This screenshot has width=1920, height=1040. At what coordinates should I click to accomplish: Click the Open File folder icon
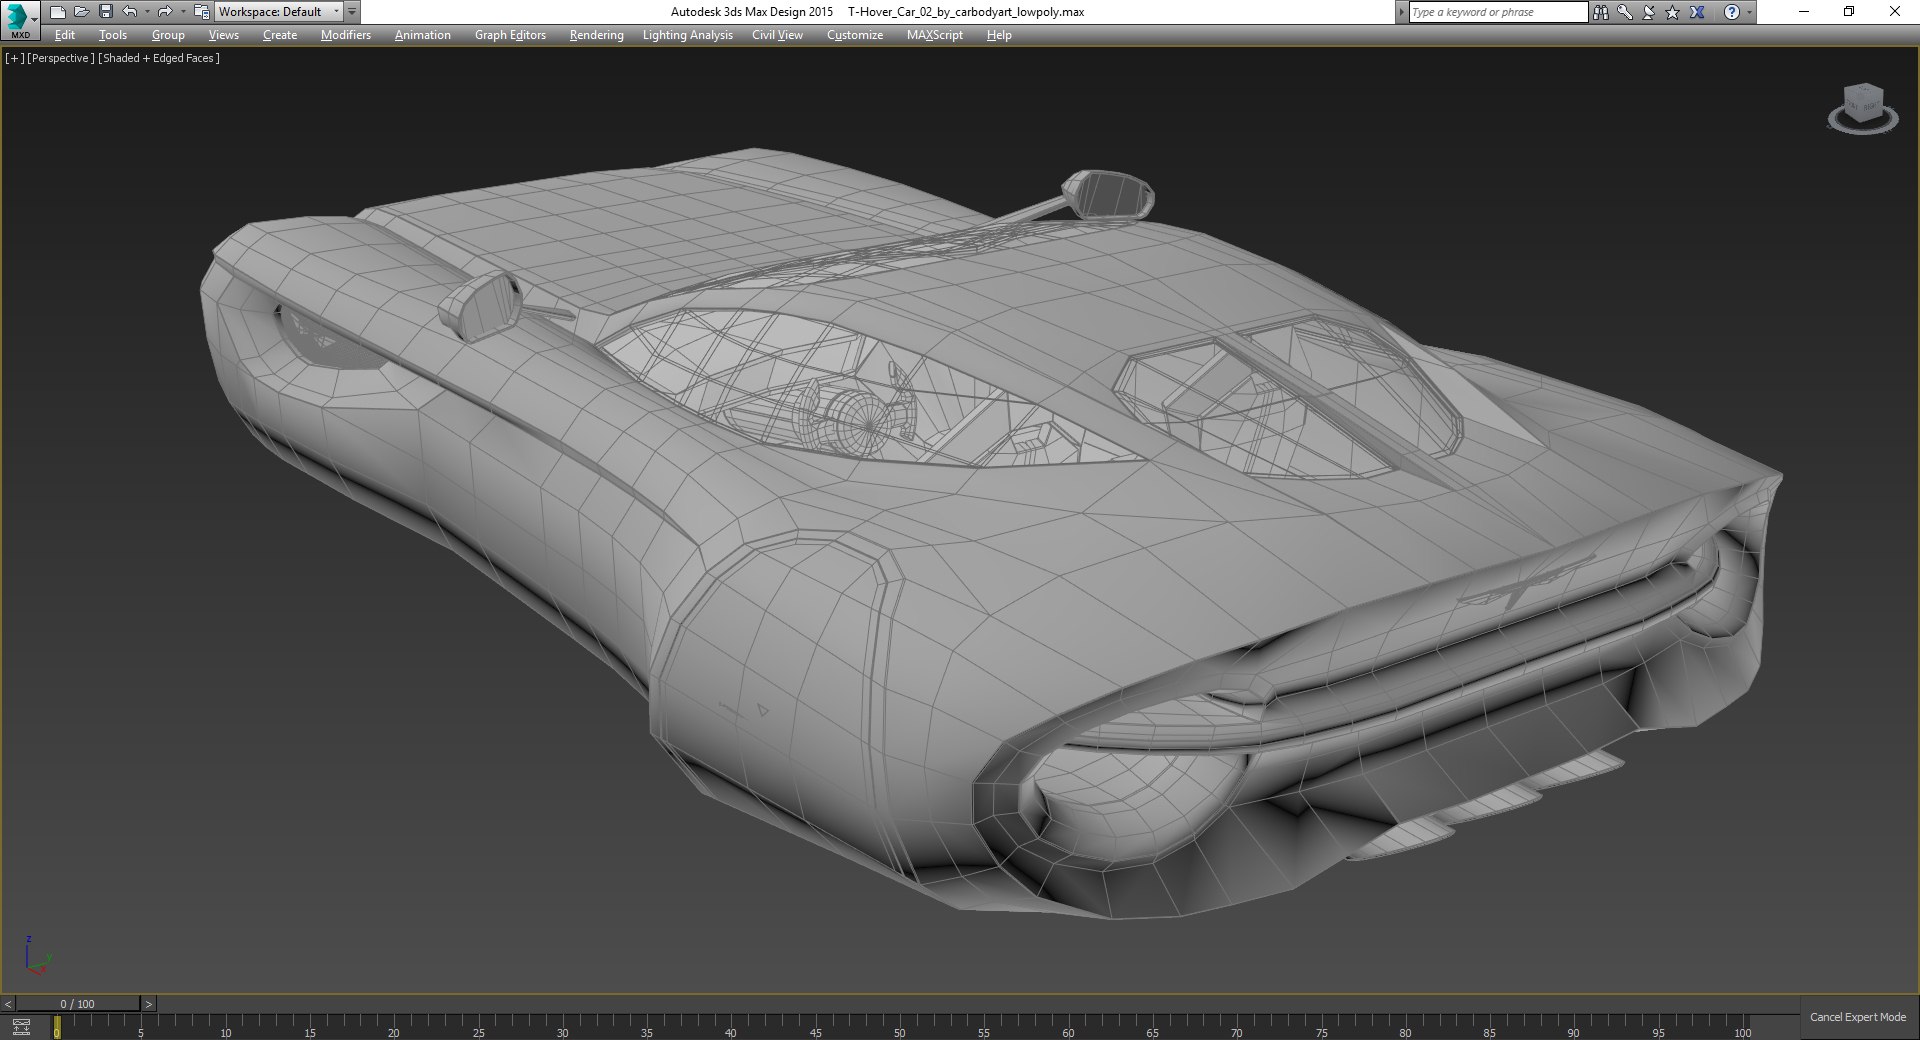[81, 12]
